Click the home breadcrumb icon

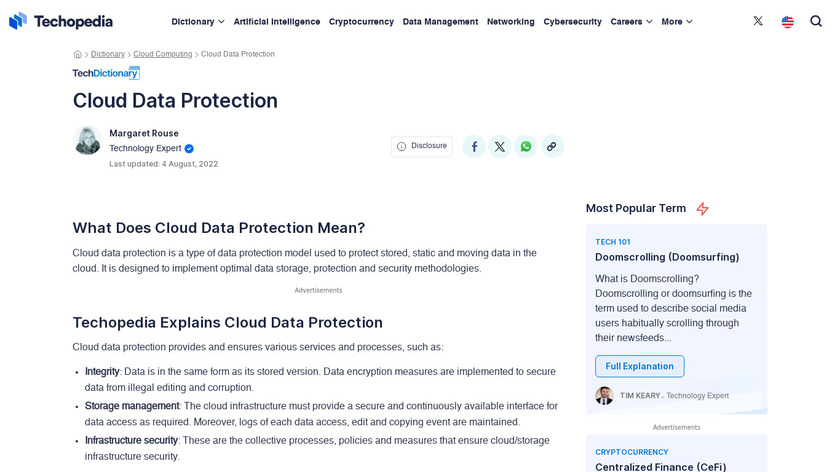point(78,54)
